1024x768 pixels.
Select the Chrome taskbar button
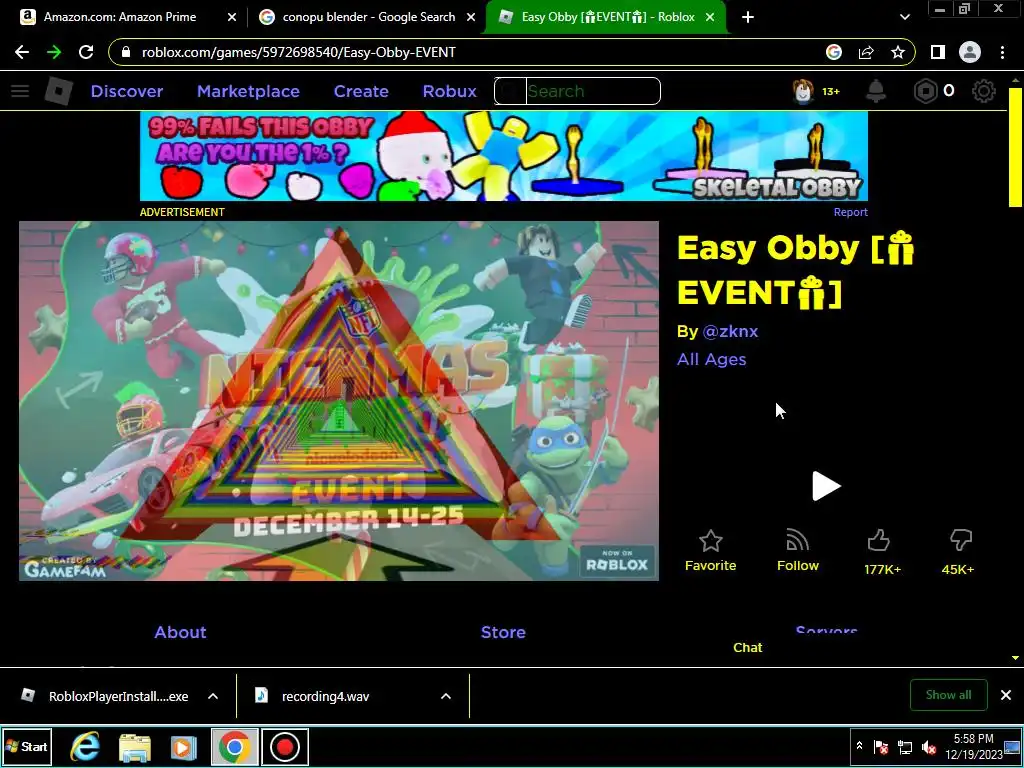click(234, 746)
